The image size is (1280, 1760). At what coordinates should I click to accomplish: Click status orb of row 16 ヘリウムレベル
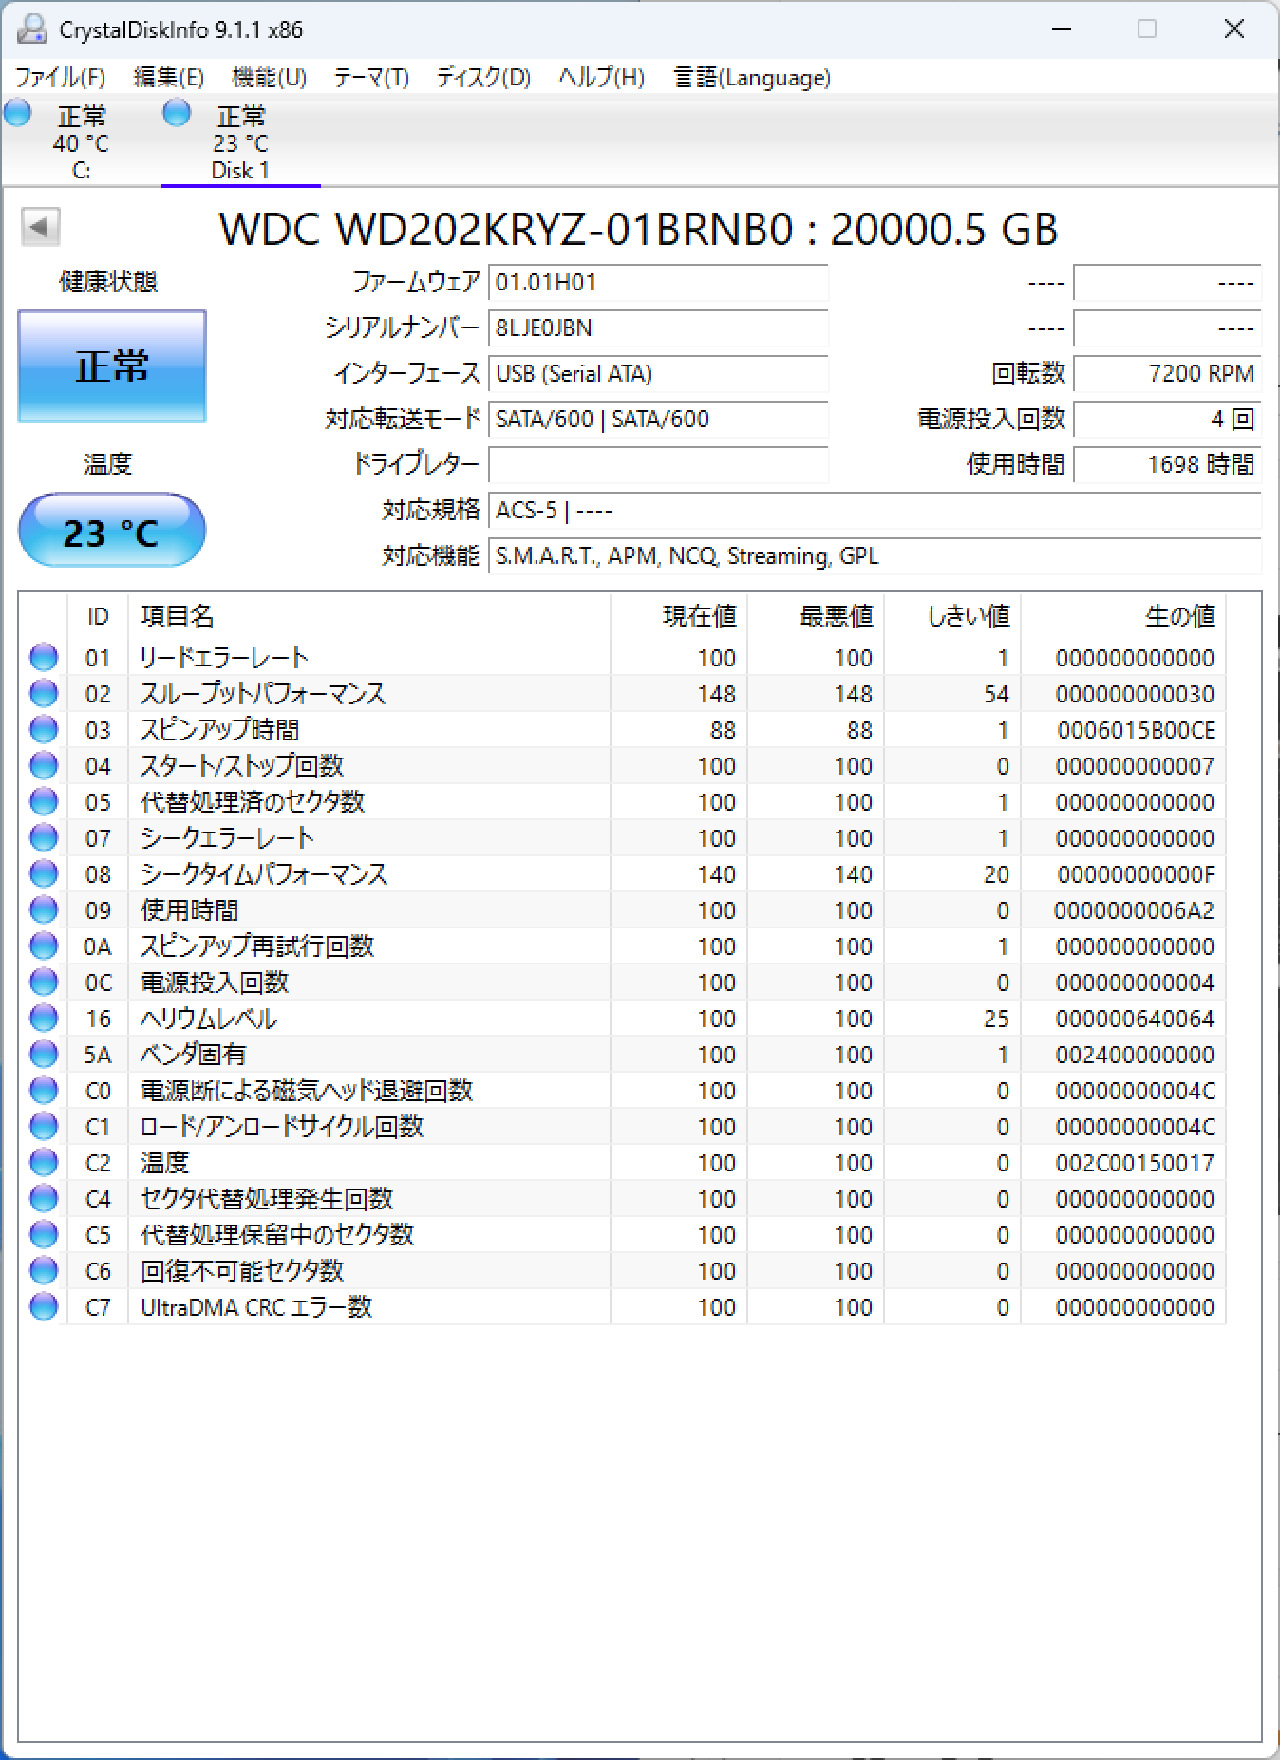click(x=43, y=1017)
